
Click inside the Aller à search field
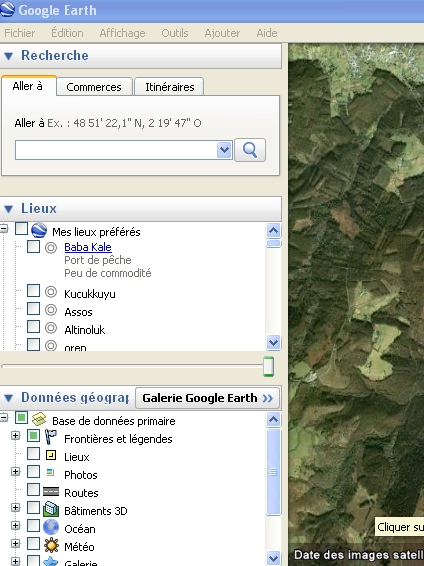(116, 150)
